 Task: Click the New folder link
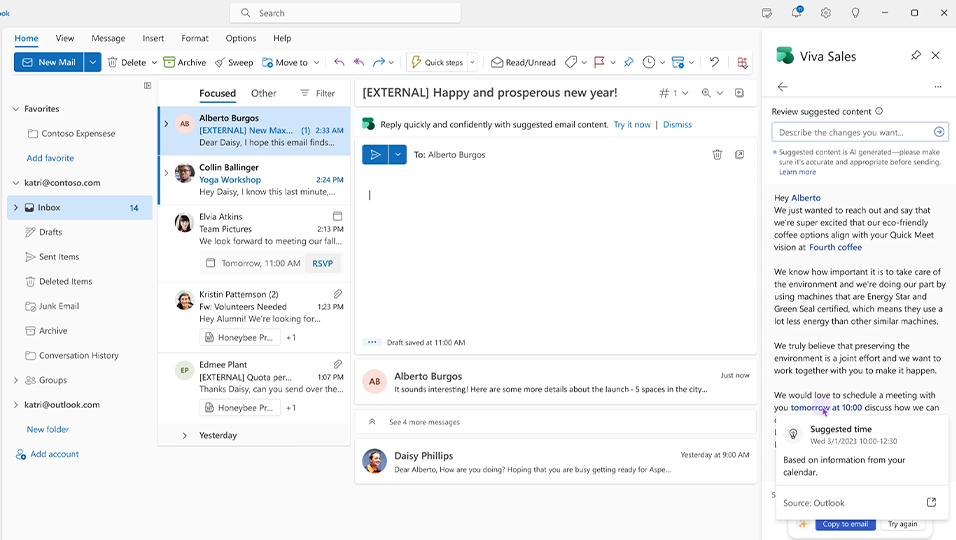click(48, 429)
